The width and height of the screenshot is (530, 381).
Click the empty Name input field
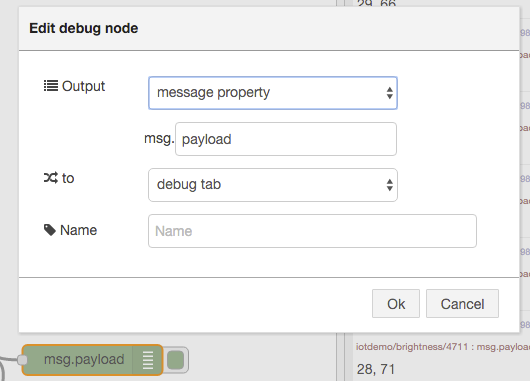(312, 231)
